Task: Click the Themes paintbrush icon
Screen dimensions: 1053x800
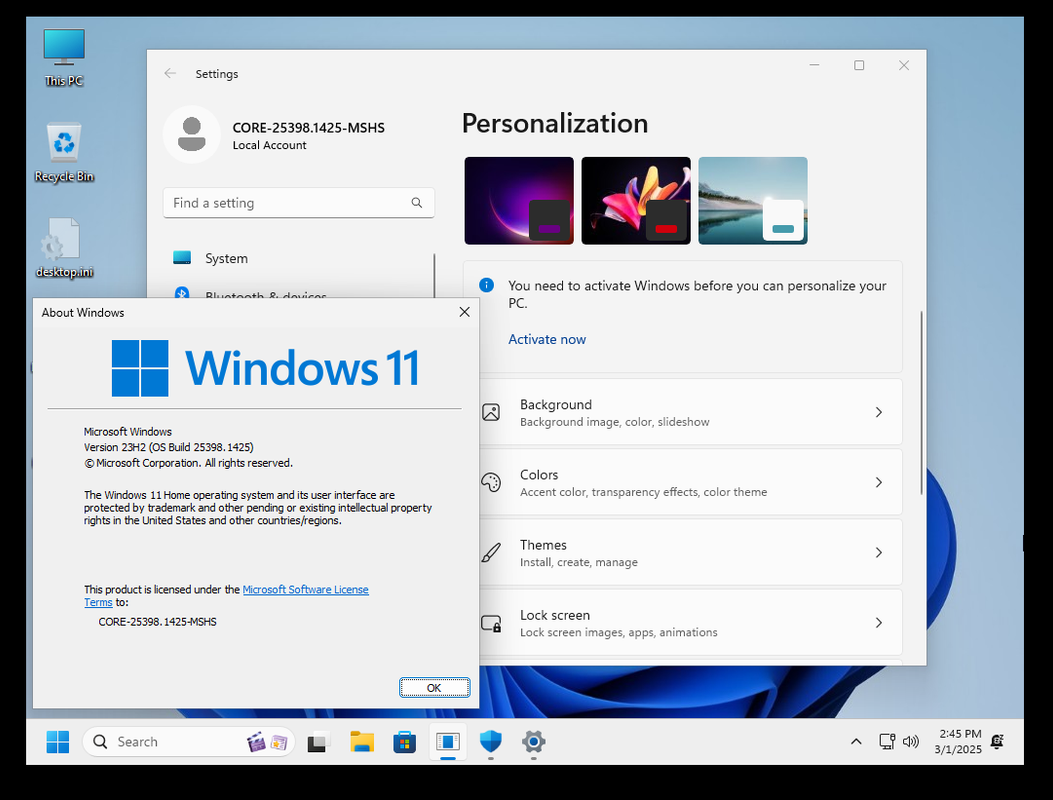Action: [491, 552]
